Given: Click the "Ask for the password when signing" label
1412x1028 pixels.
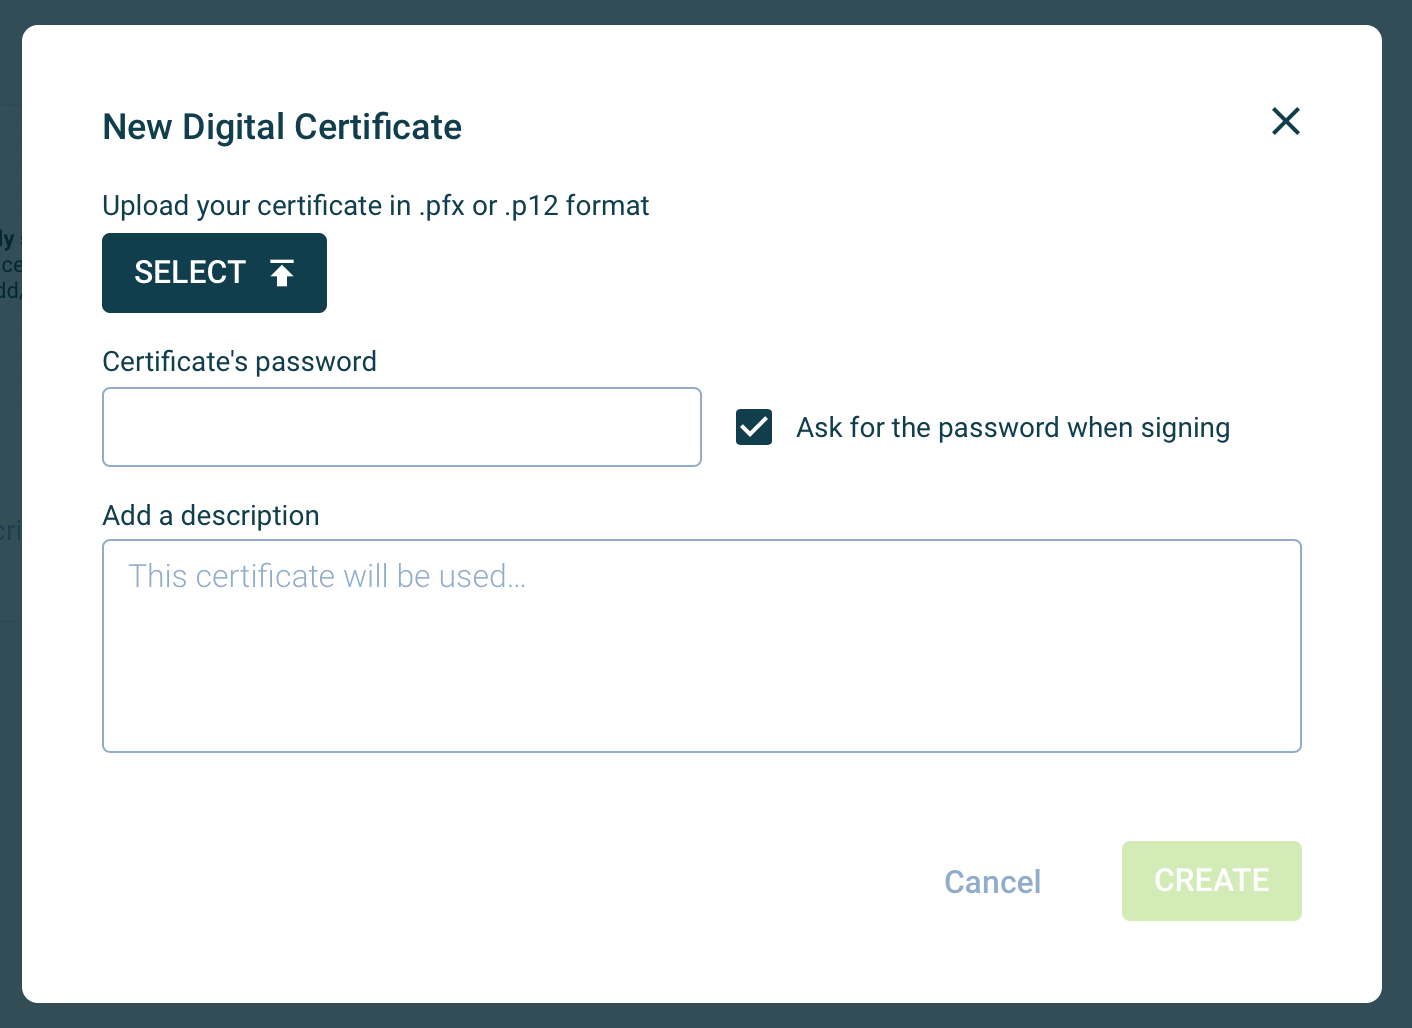Looking at the screenshot, I should 1012,428.
